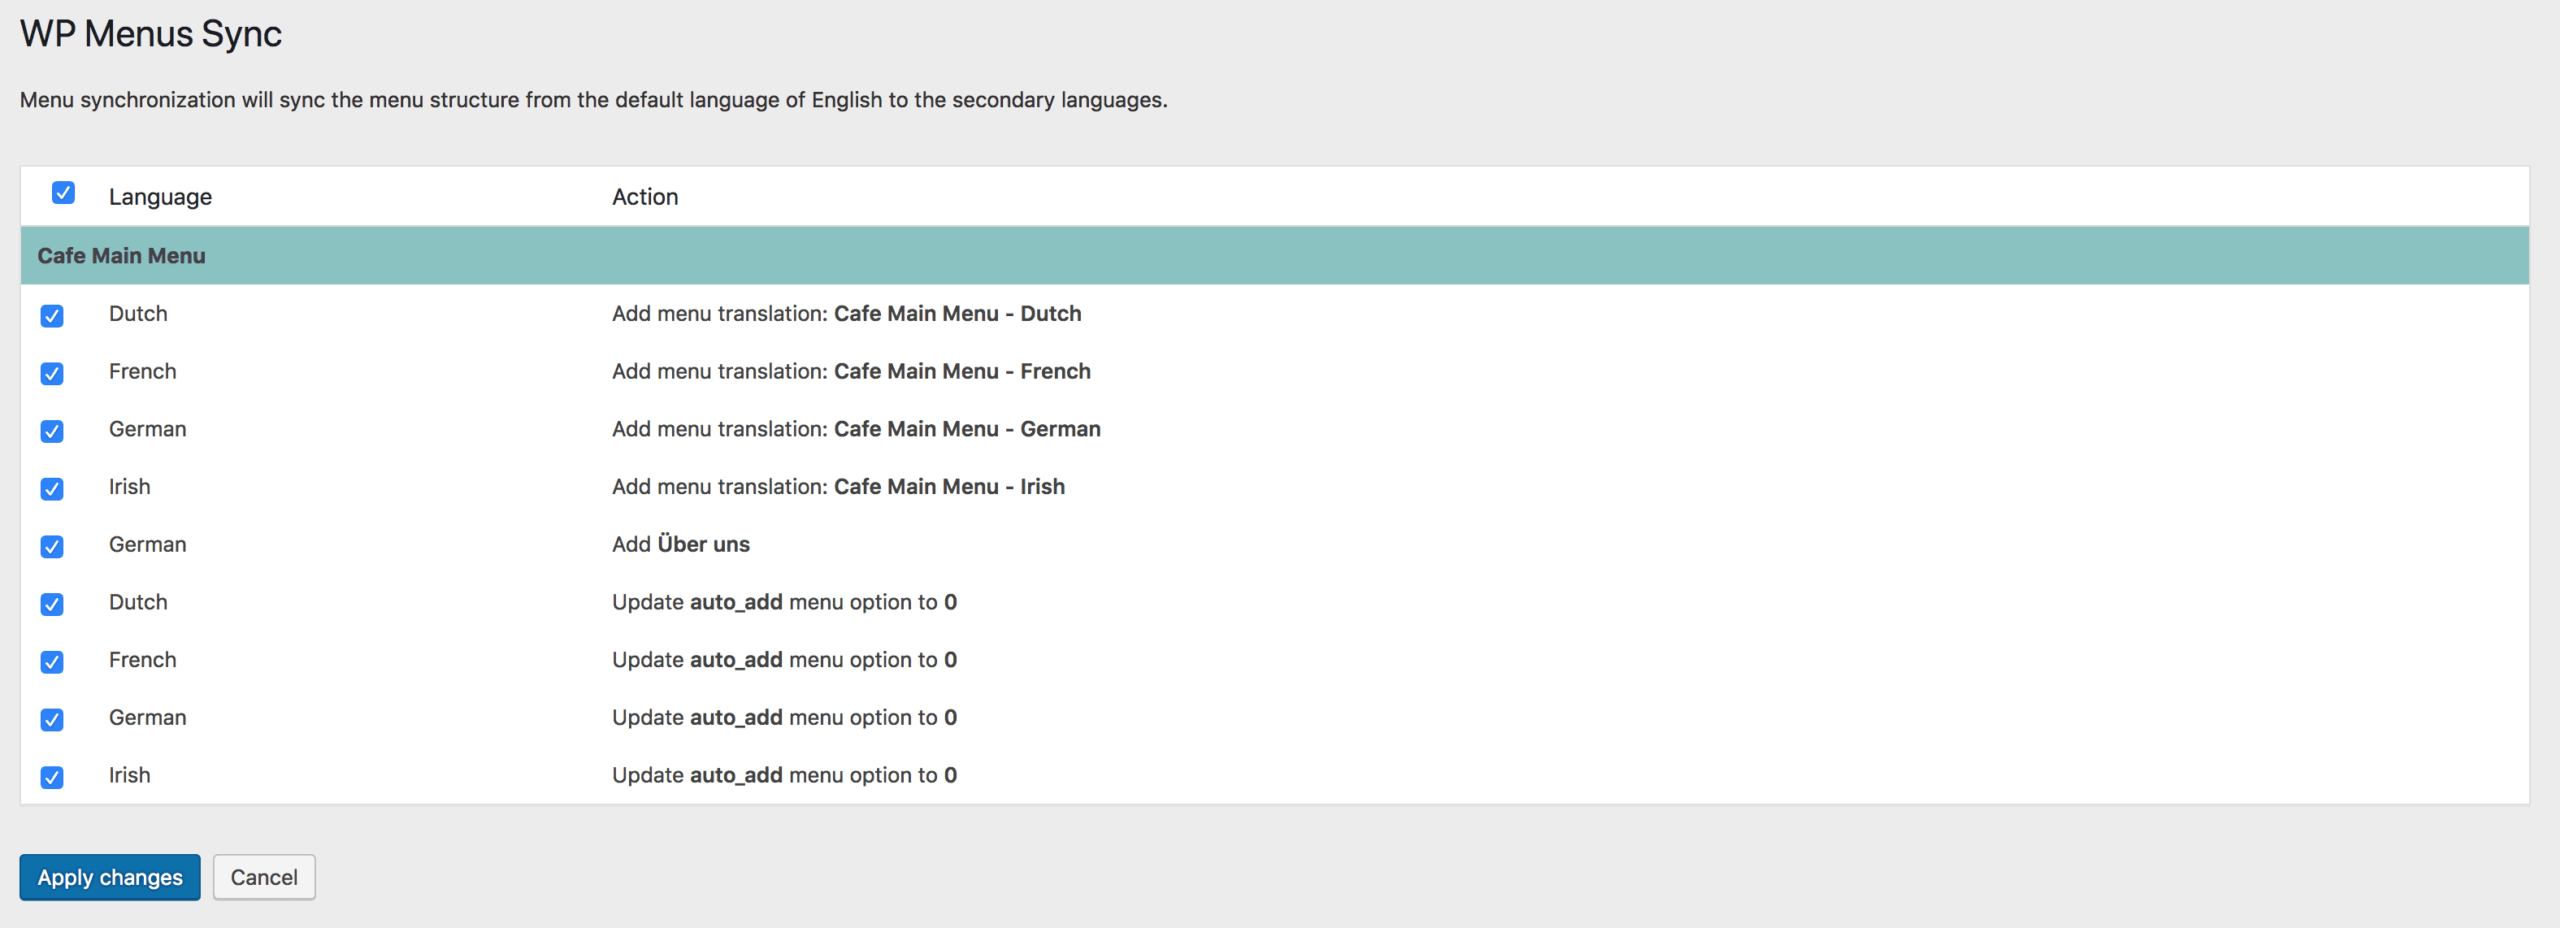Viewport: 2560px width, 928px height.
Task: Uncheck the French menu translation checkbox
Action: tap(51, 374)
